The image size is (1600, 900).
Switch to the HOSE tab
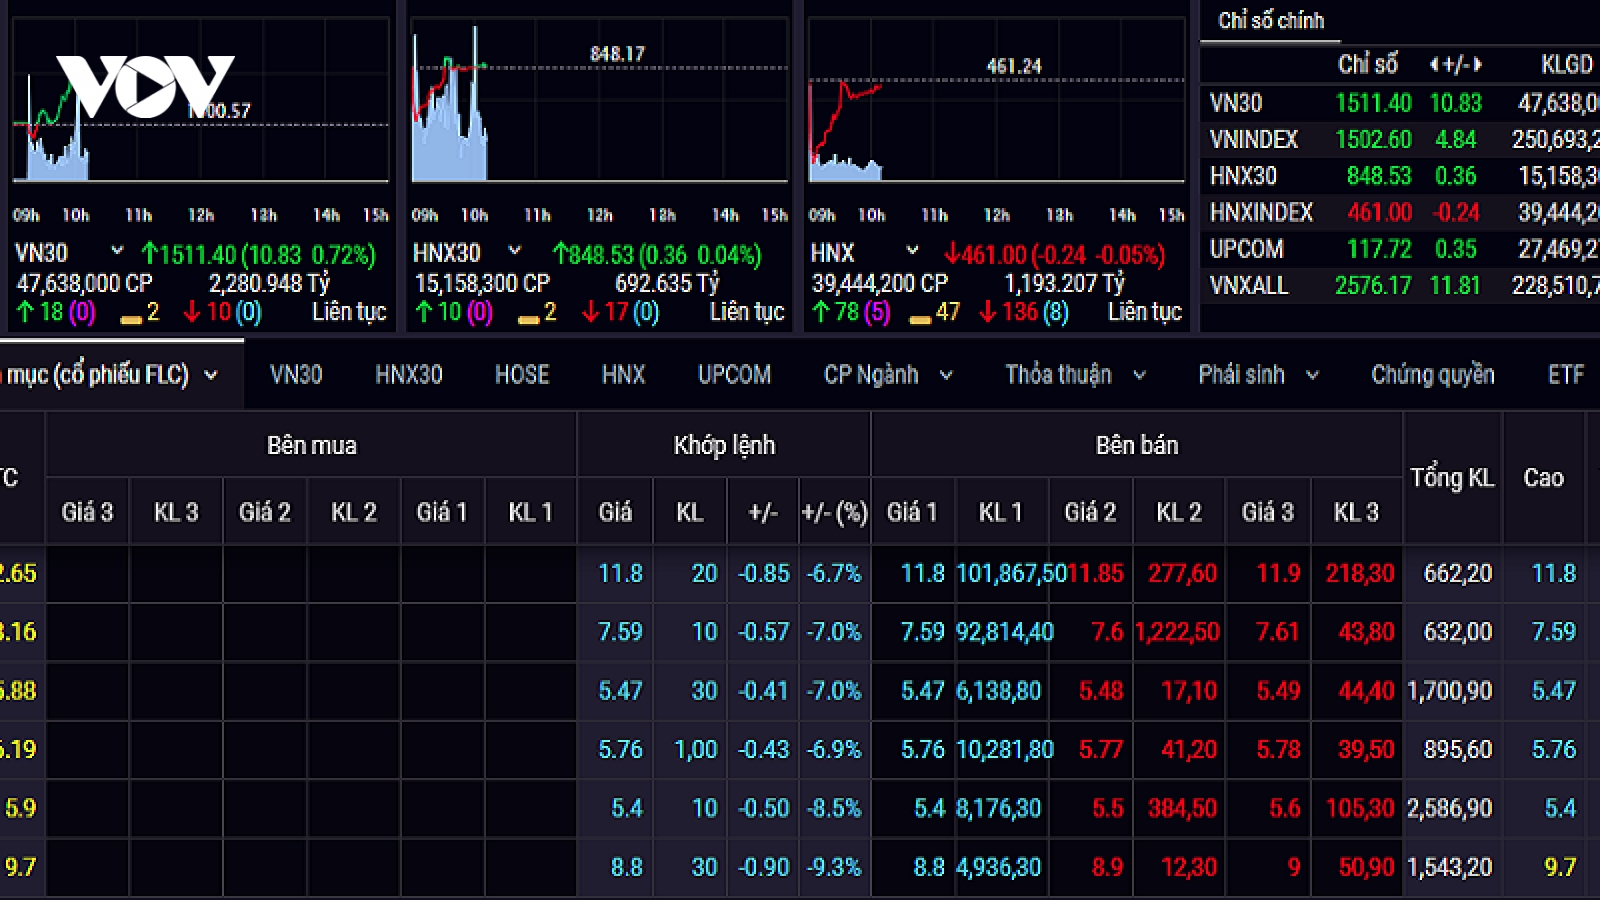pos(522,374)
